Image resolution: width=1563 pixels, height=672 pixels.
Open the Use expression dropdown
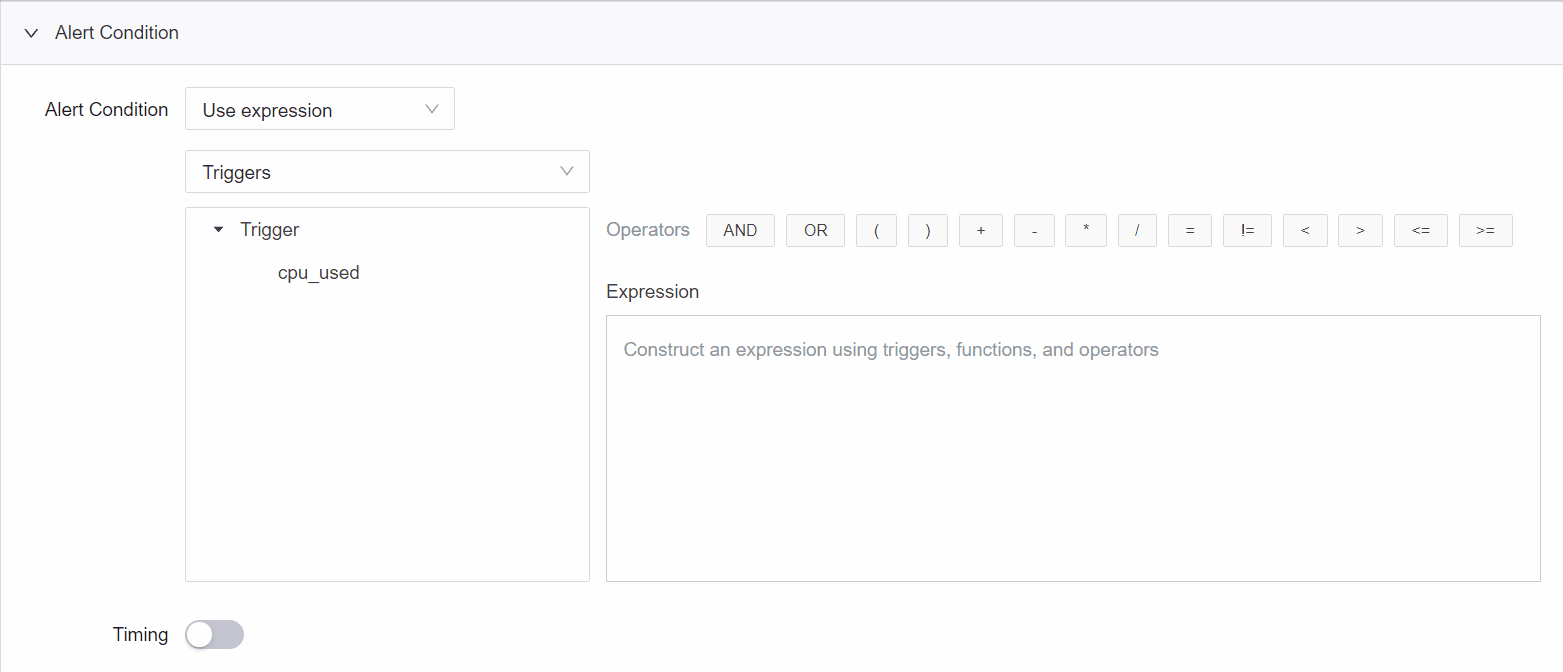pyautogui.click(x=320, y=109)
